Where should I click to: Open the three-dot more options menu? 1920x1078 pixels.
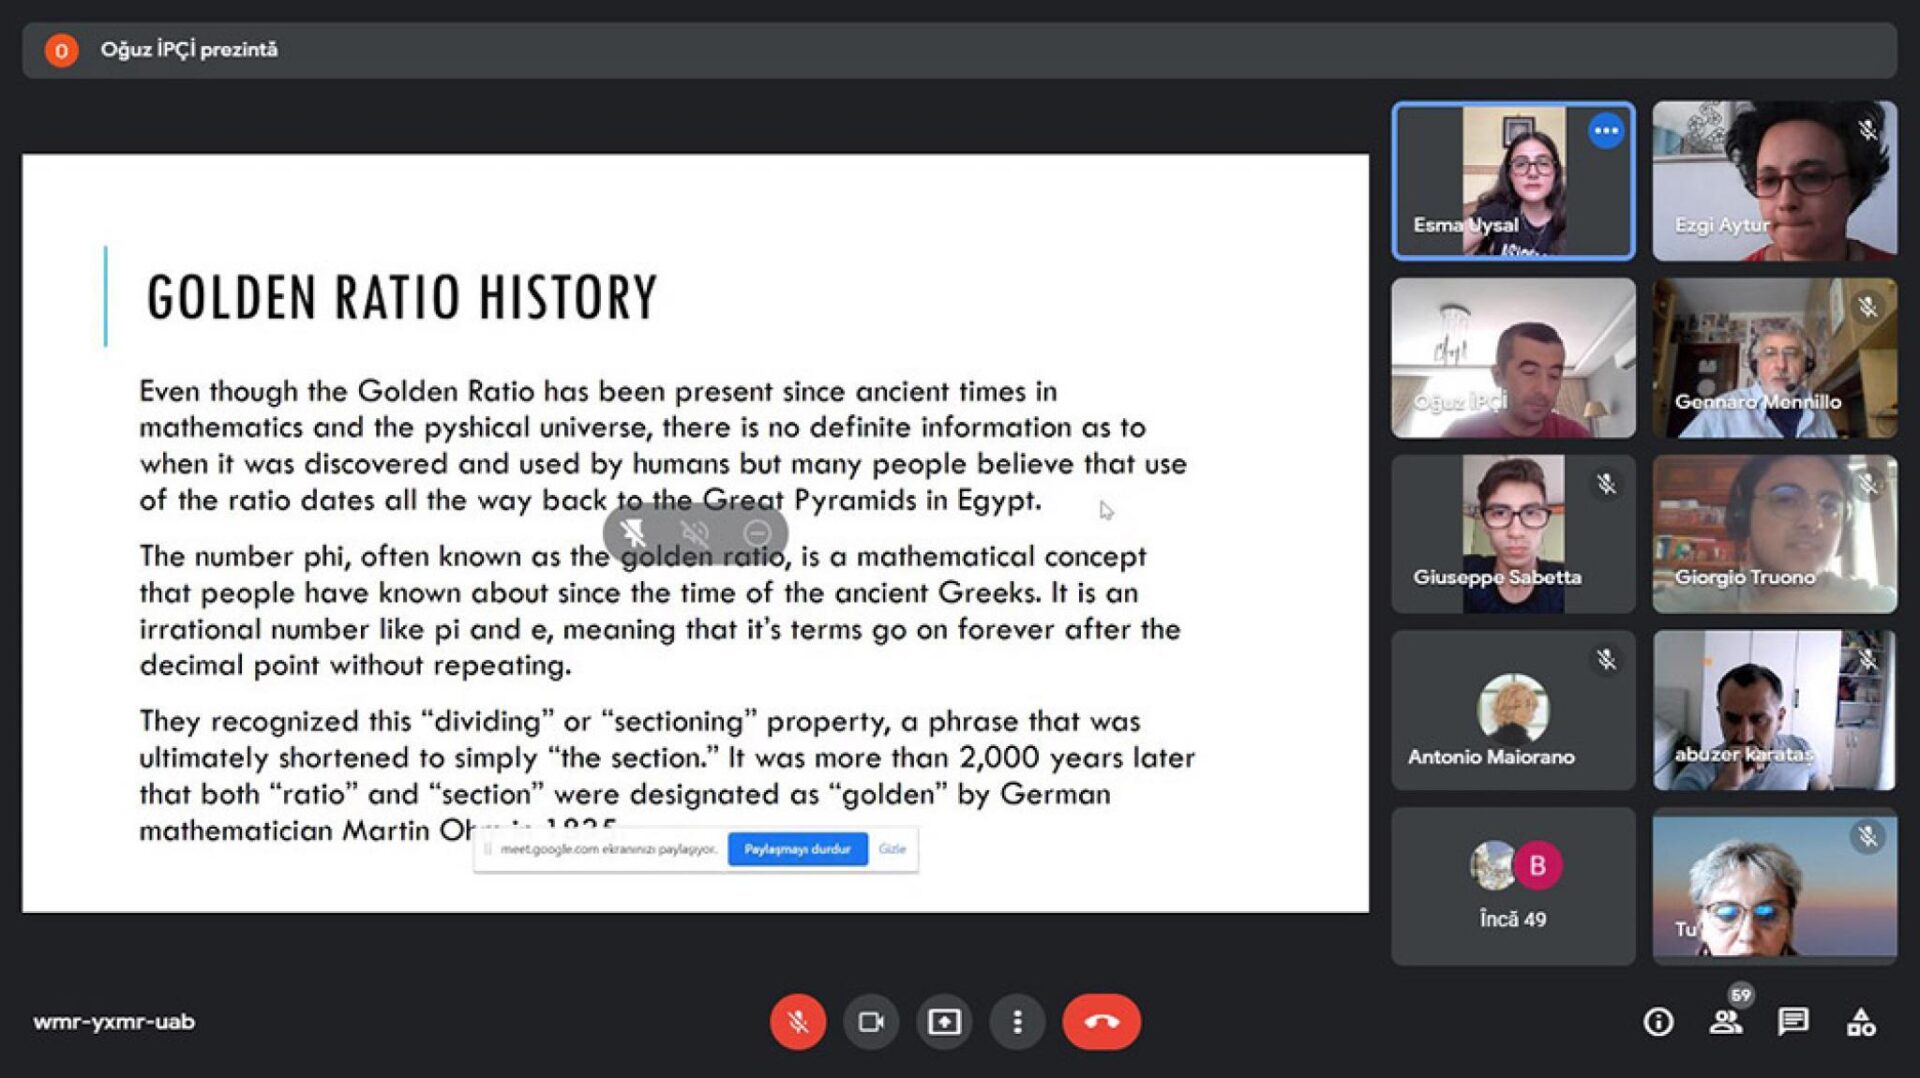(x=1017, y=1022)
